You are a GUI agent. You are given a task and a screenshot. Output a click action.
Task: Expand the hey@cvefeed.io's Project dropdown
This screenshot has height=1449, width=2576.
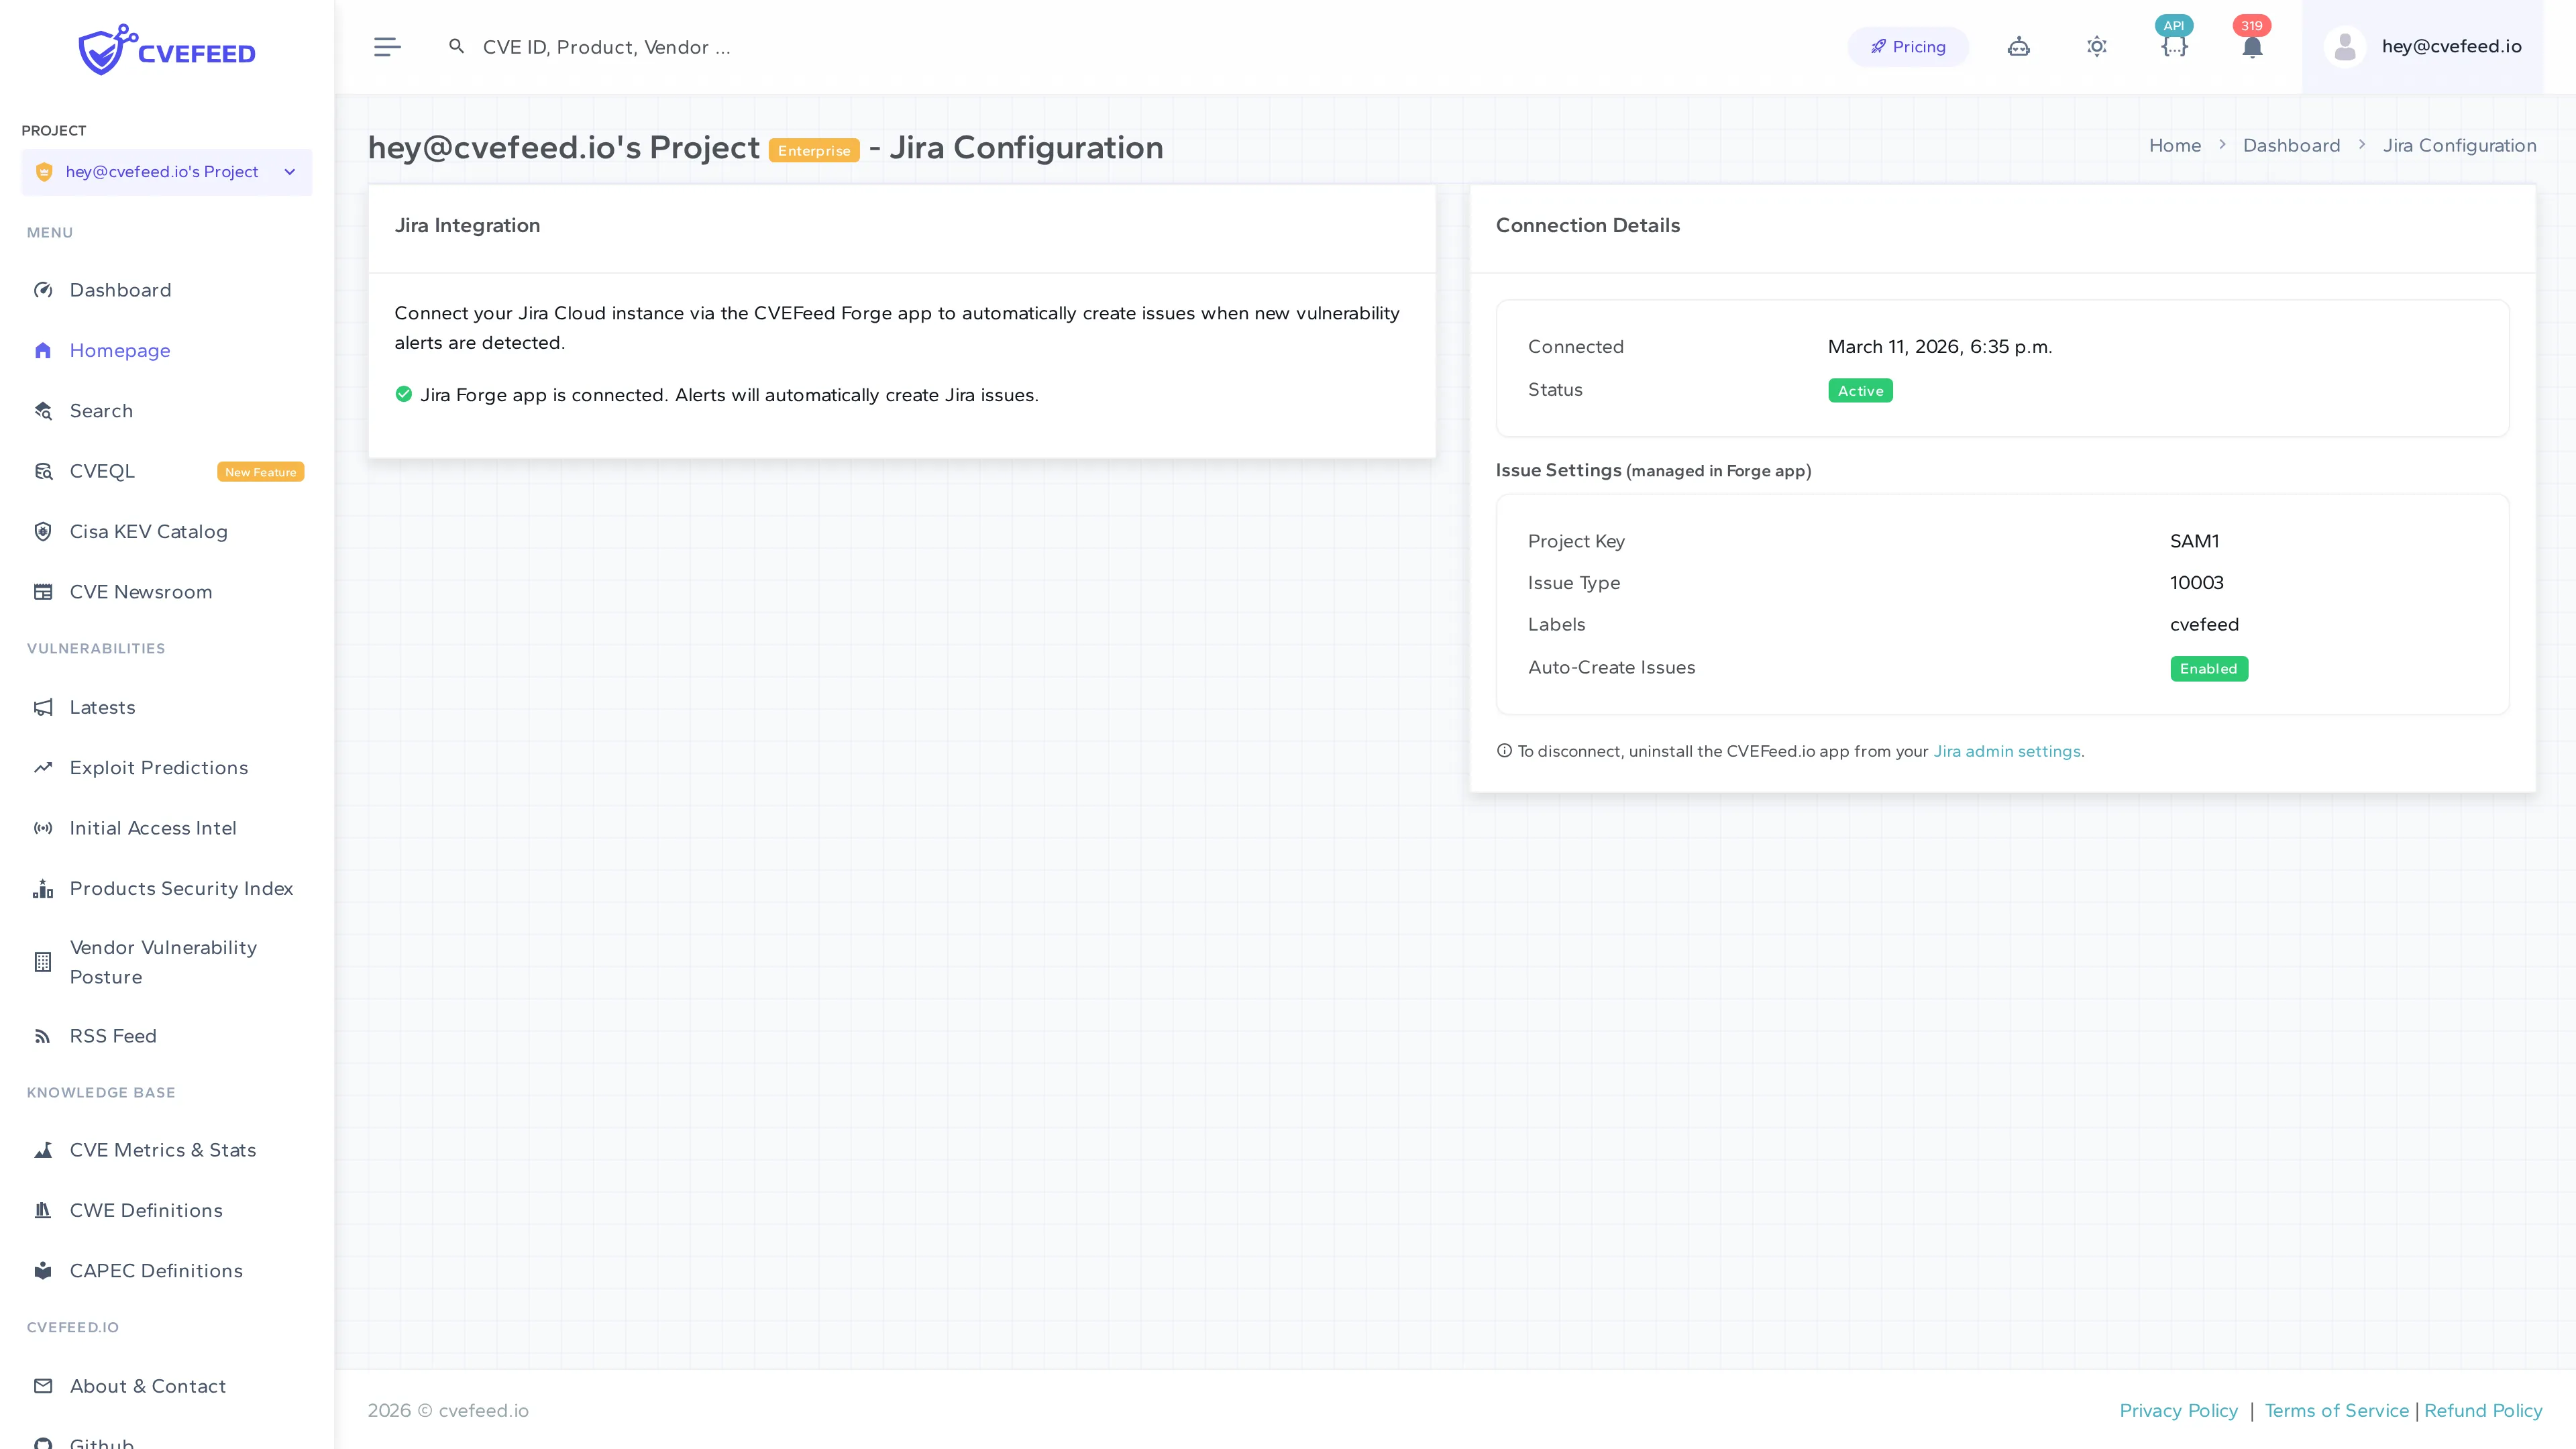(290, 171)
